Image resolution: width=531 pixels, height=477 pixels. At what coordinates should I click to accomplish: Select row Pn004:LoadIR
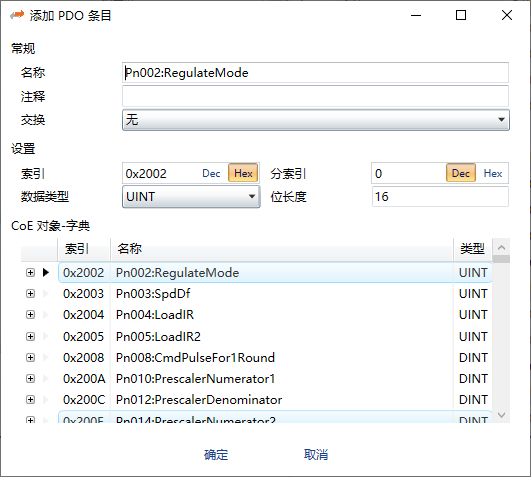pos(275,315)
